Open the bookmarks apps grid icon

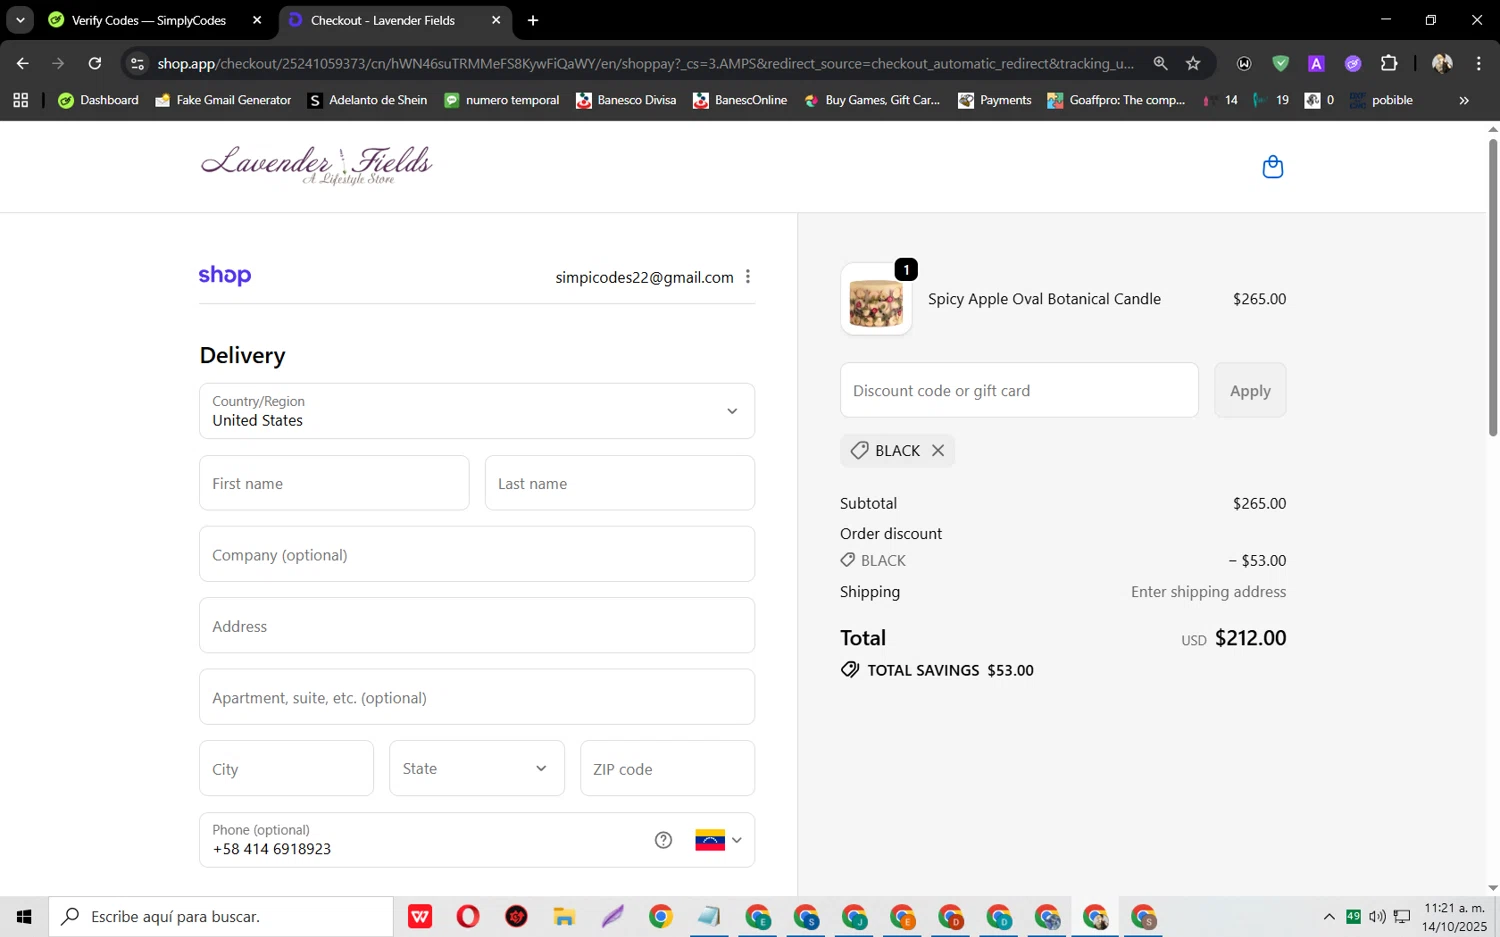20,100
